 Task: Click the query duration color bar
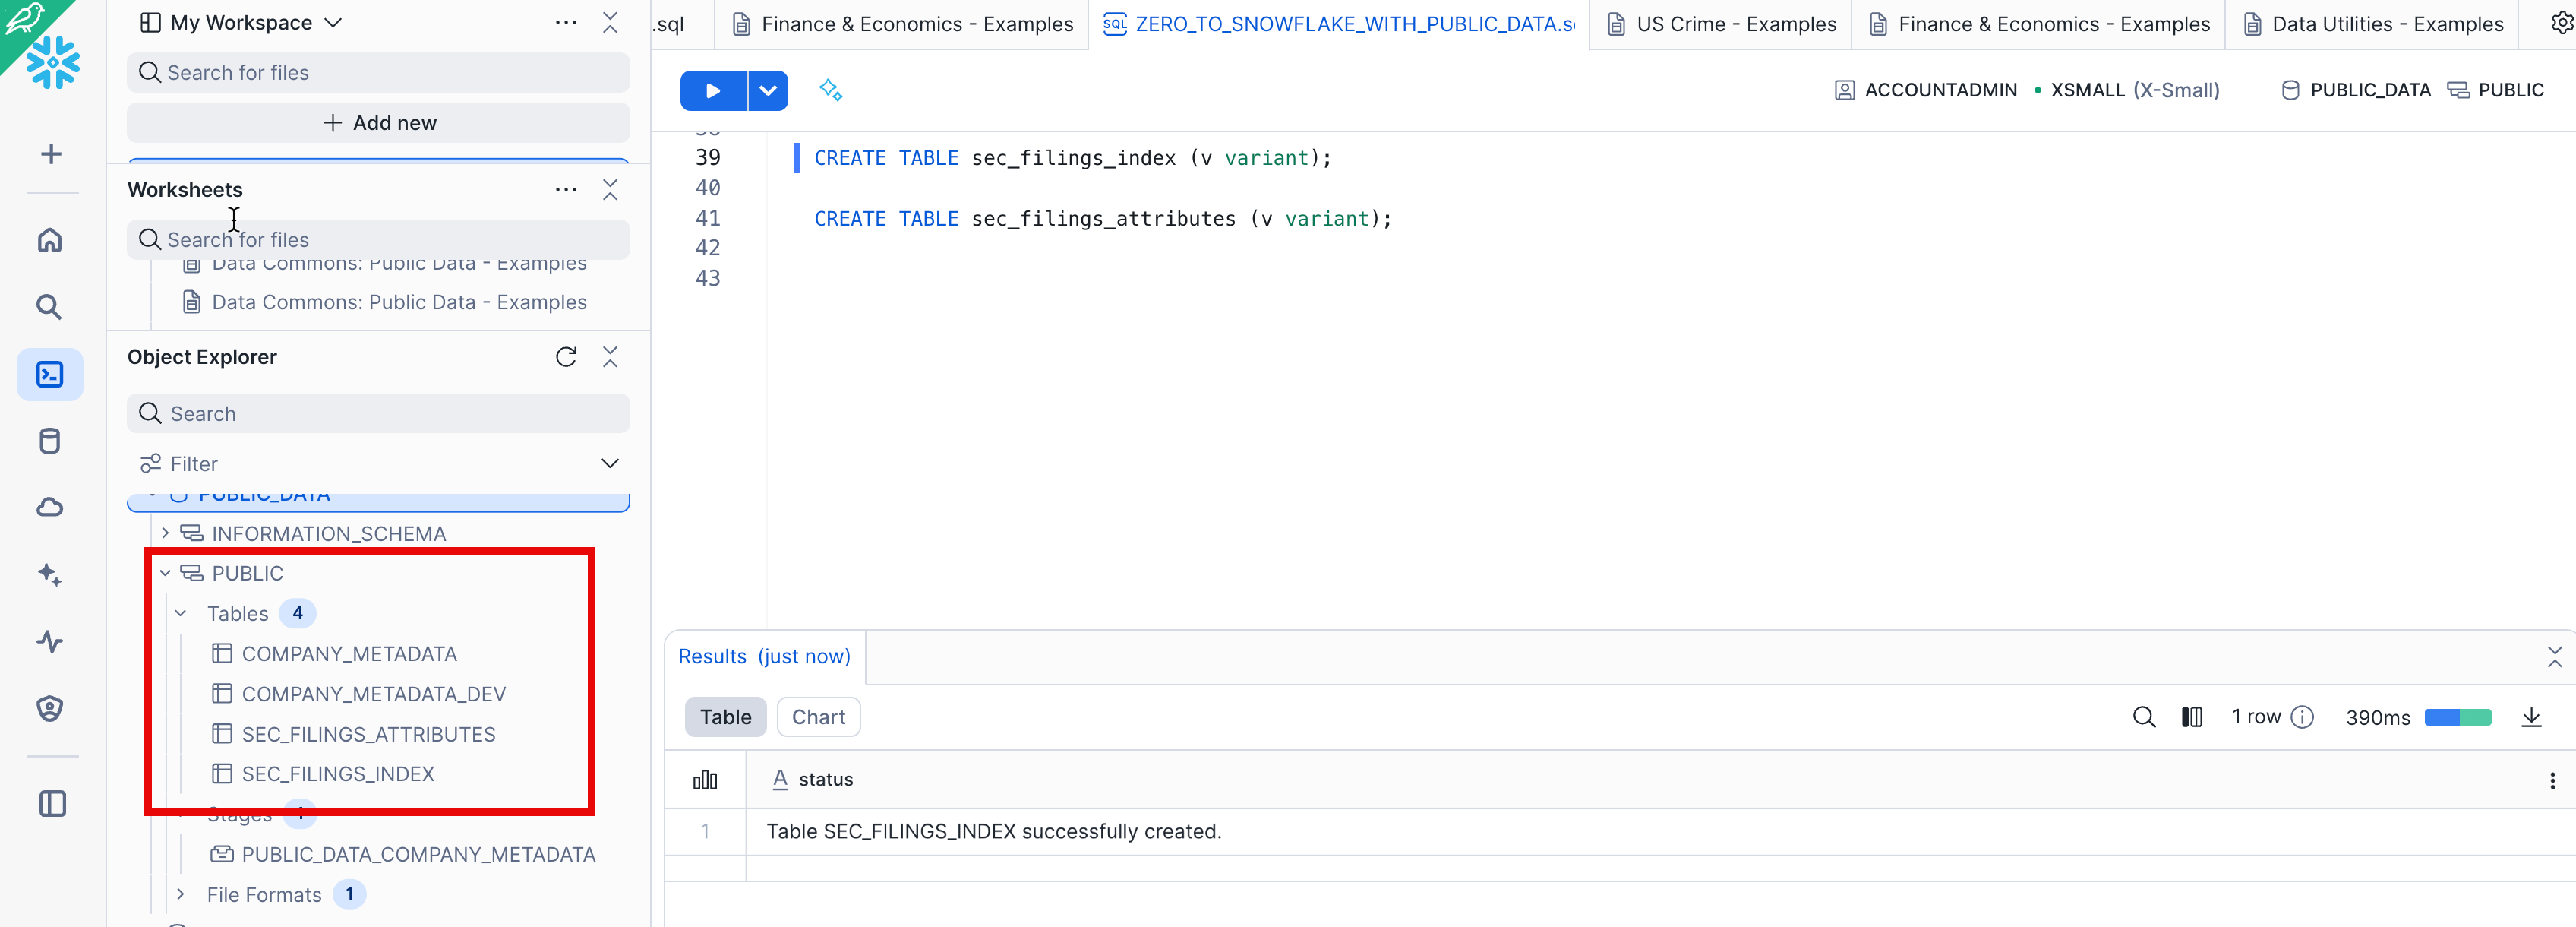click(x=2457, y=717)
